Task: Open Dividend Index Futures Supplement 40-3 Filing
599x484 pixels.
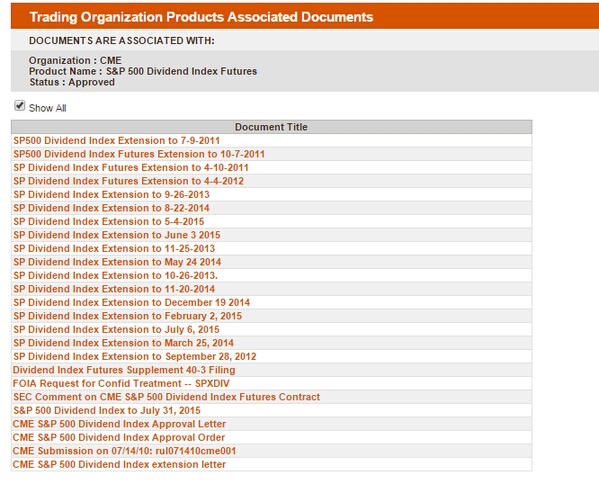Action: pos(124,370)
